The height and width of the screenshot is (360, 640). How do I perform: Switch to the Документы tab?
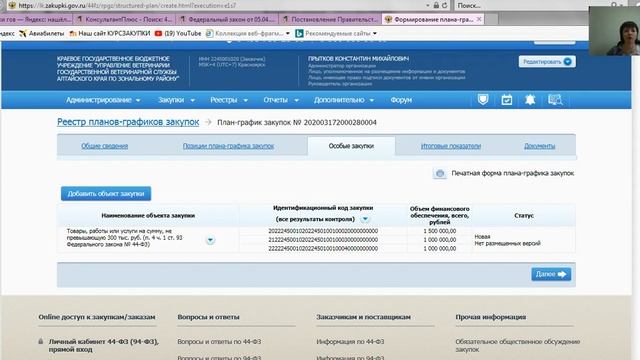(x=539, y=146)
